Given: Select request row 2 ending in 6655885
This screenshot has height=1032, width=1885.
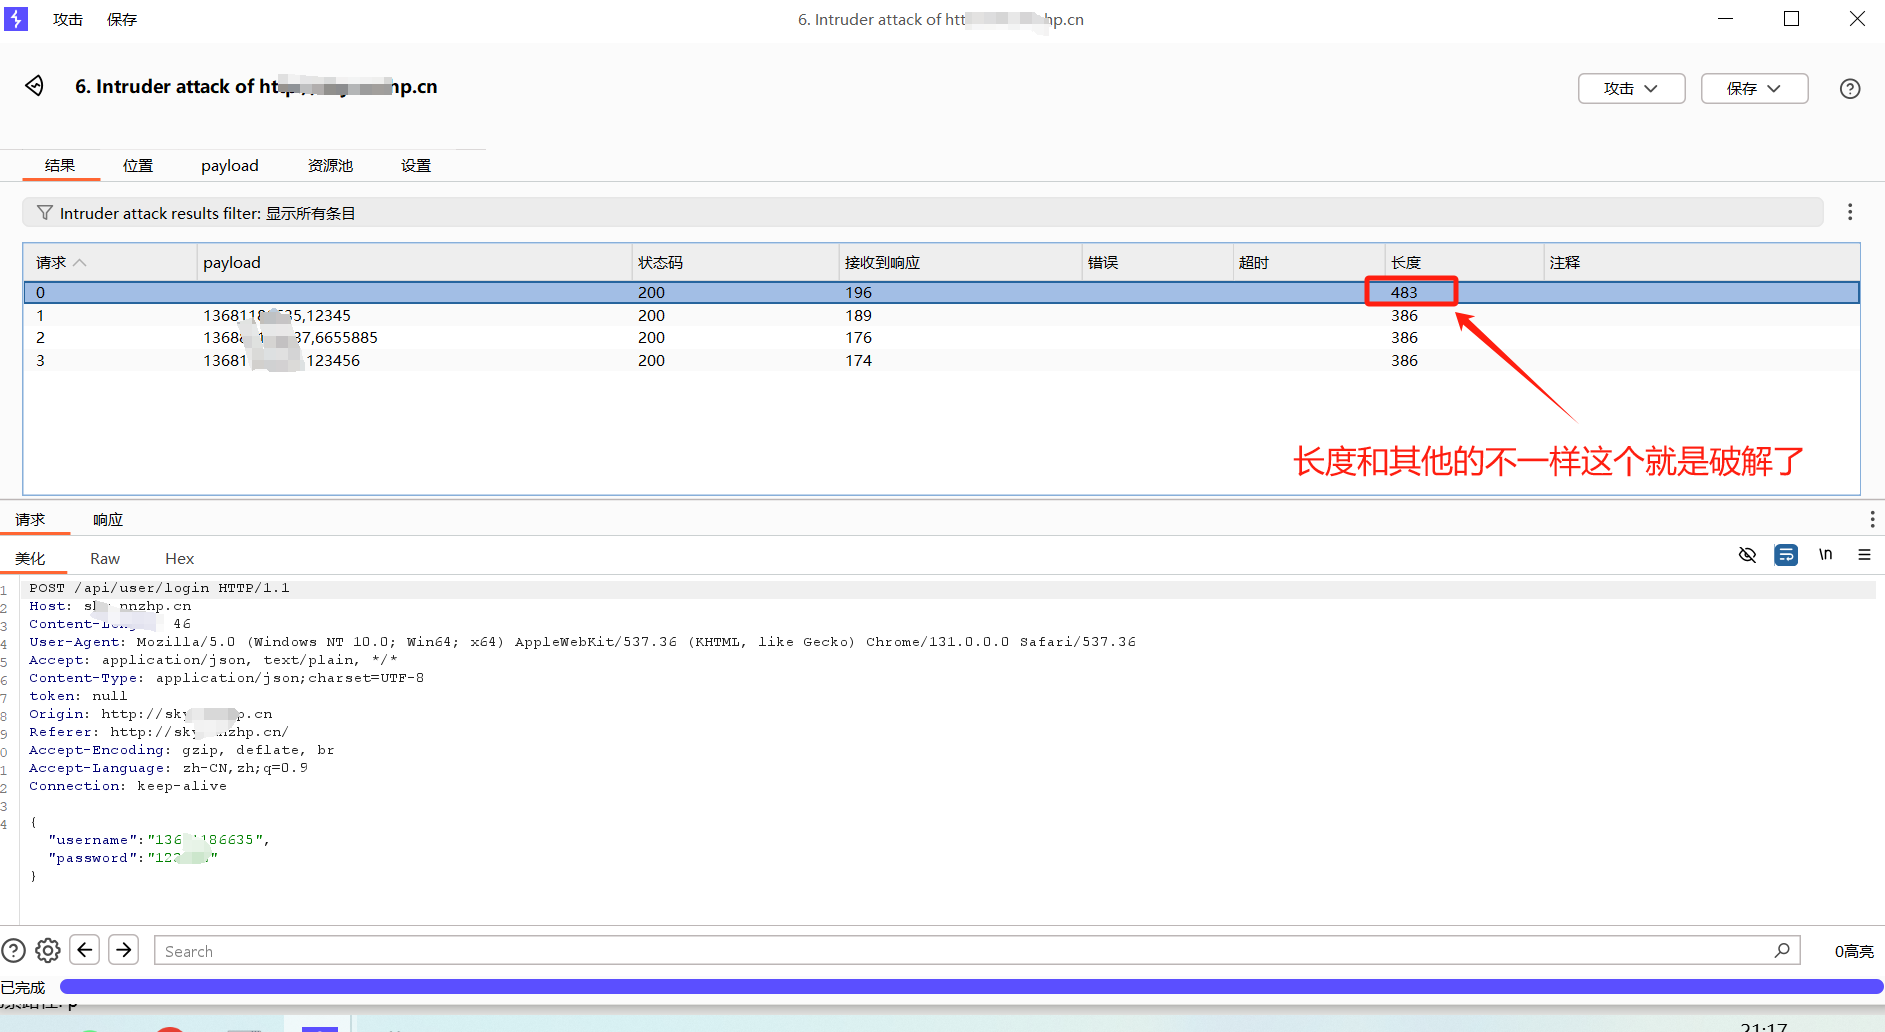Looking at the screenshot, I should [x=941, y=337].
